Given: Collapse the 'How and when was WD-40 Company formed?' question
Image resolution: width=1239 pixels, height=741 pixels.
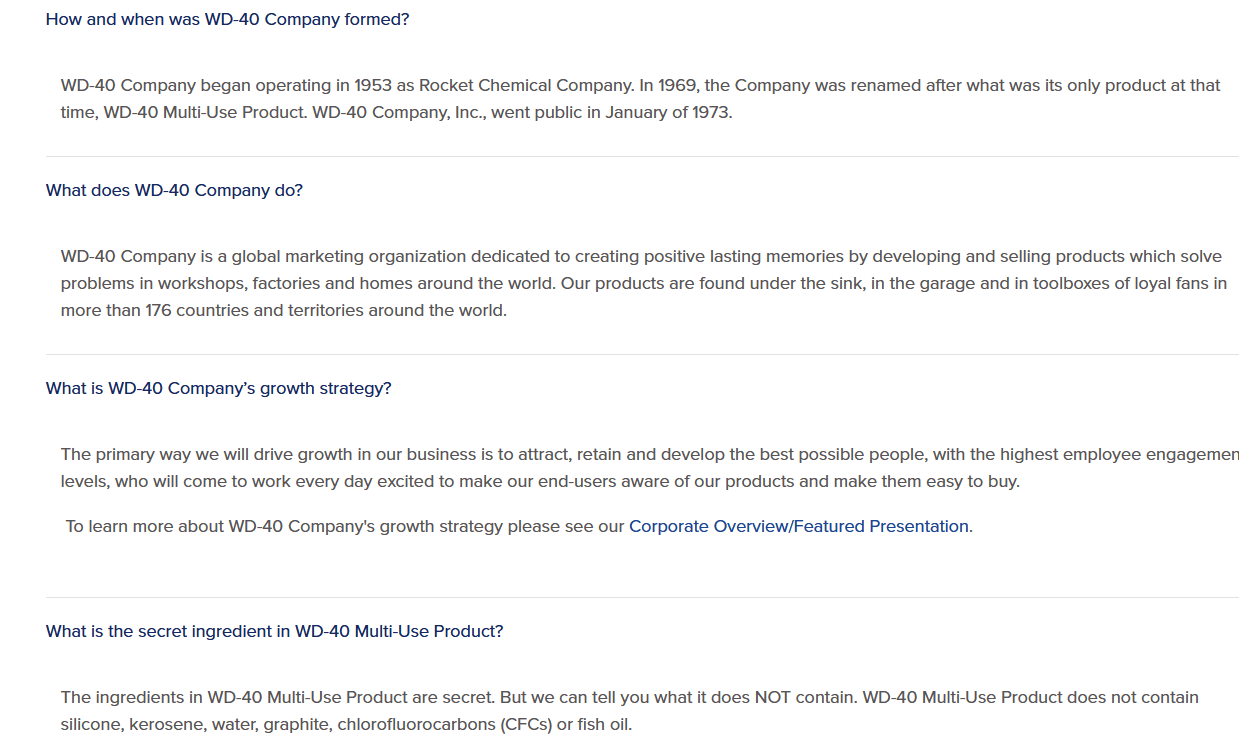Looking at the screenshot, I should (227, 19).
